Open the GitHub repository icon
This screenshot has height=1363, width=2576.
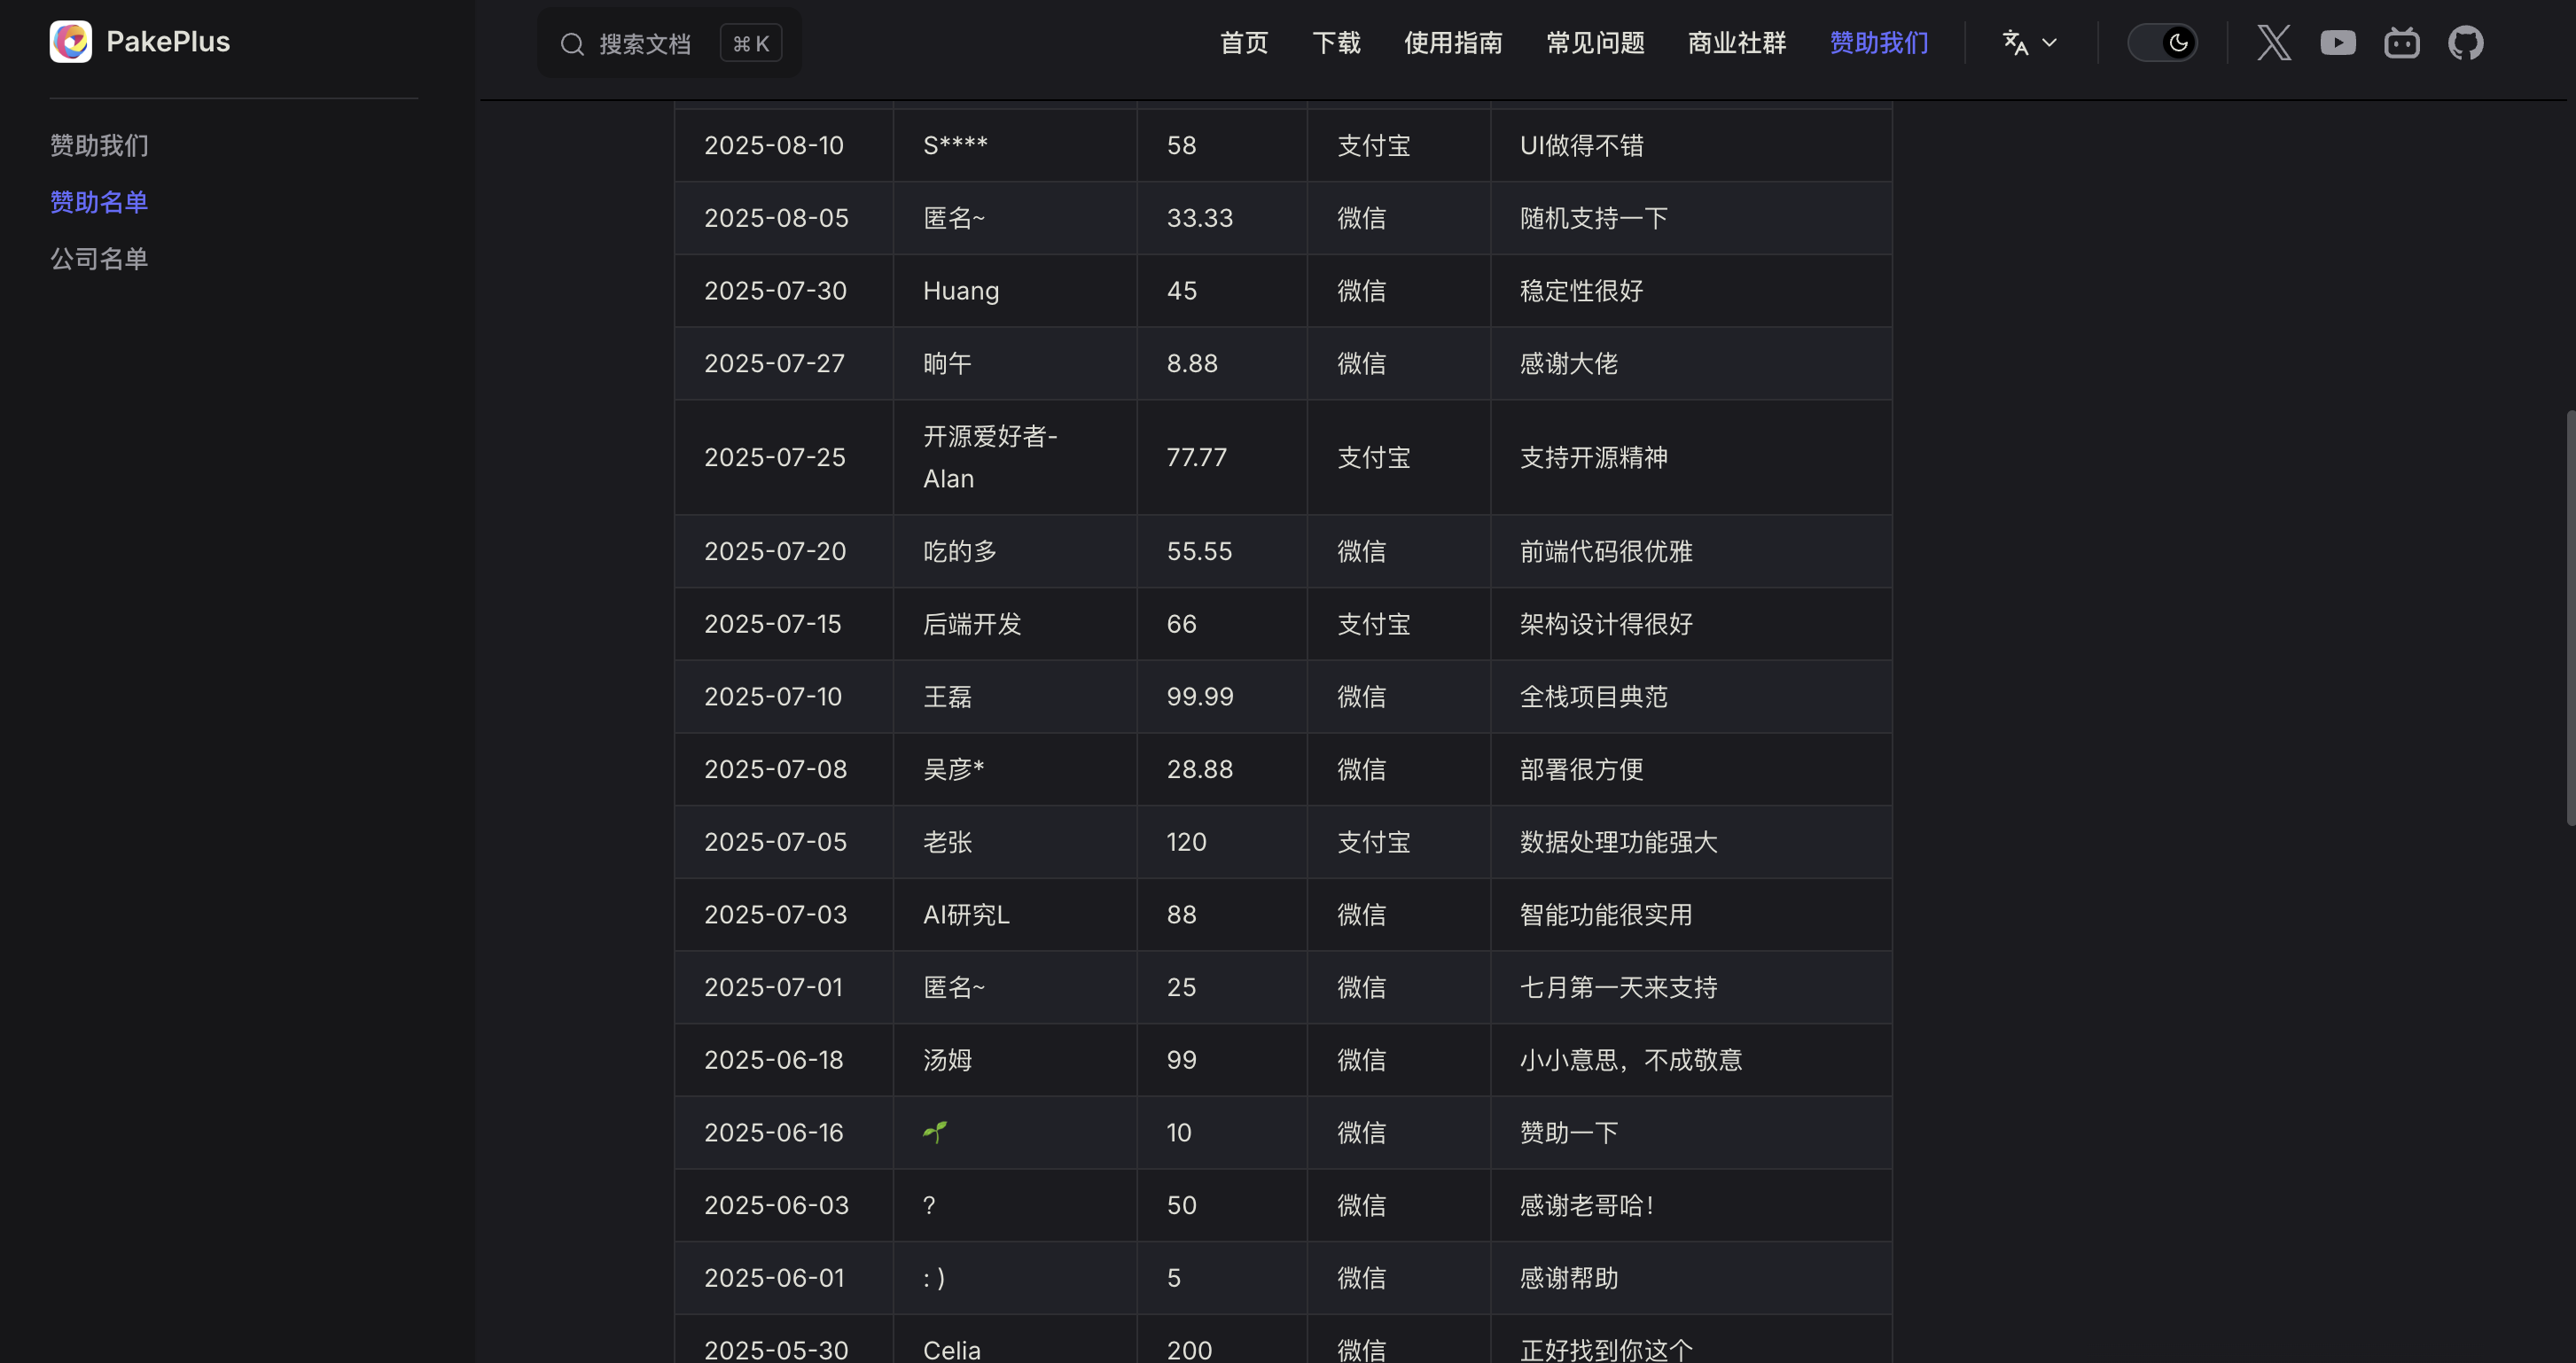pos(2465,42)
